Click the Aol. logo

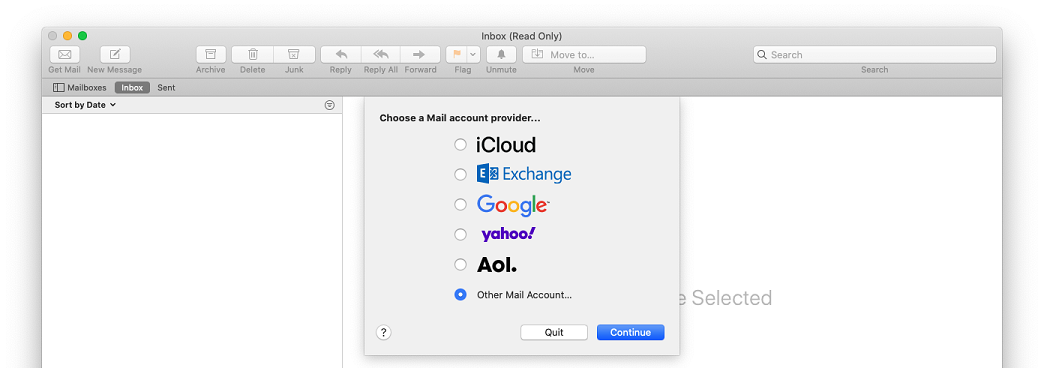[497, 265]
